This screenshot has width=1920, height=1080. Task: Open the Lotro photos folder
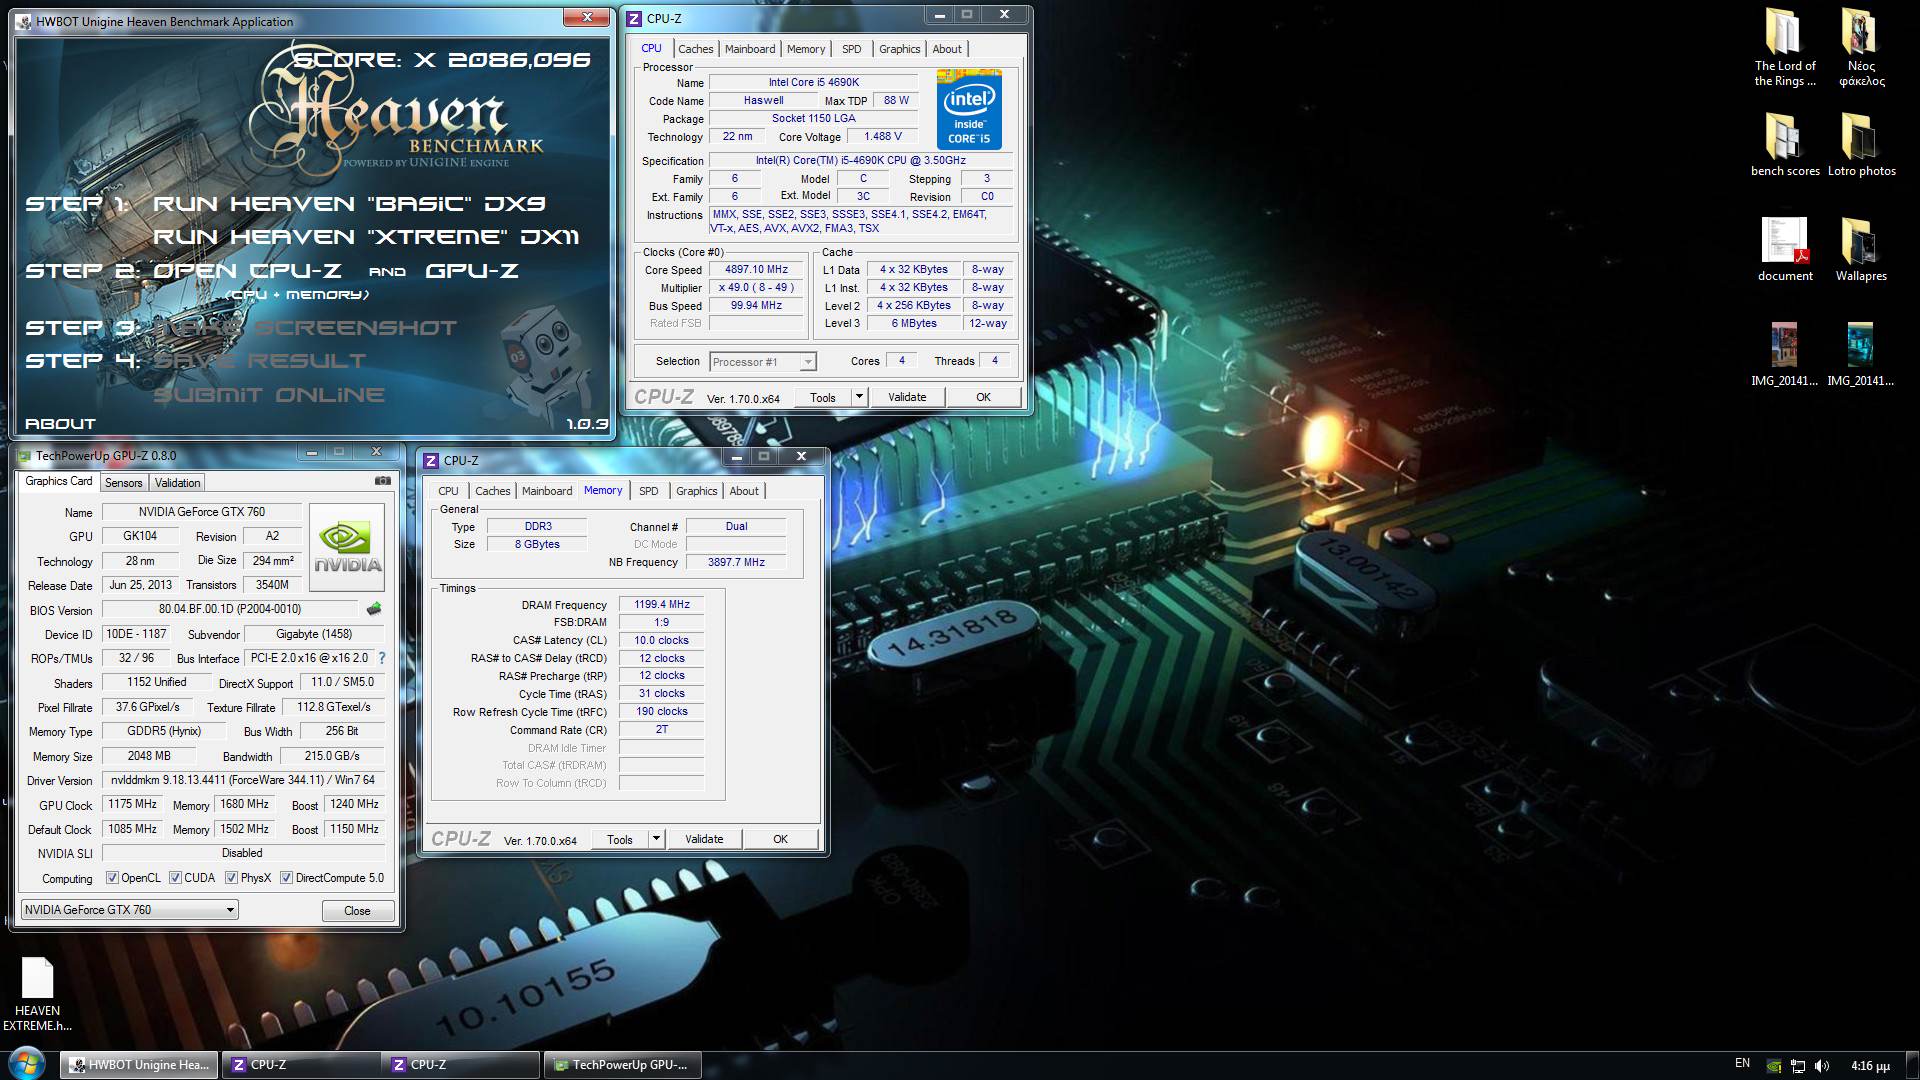[x=1861, y=146]
